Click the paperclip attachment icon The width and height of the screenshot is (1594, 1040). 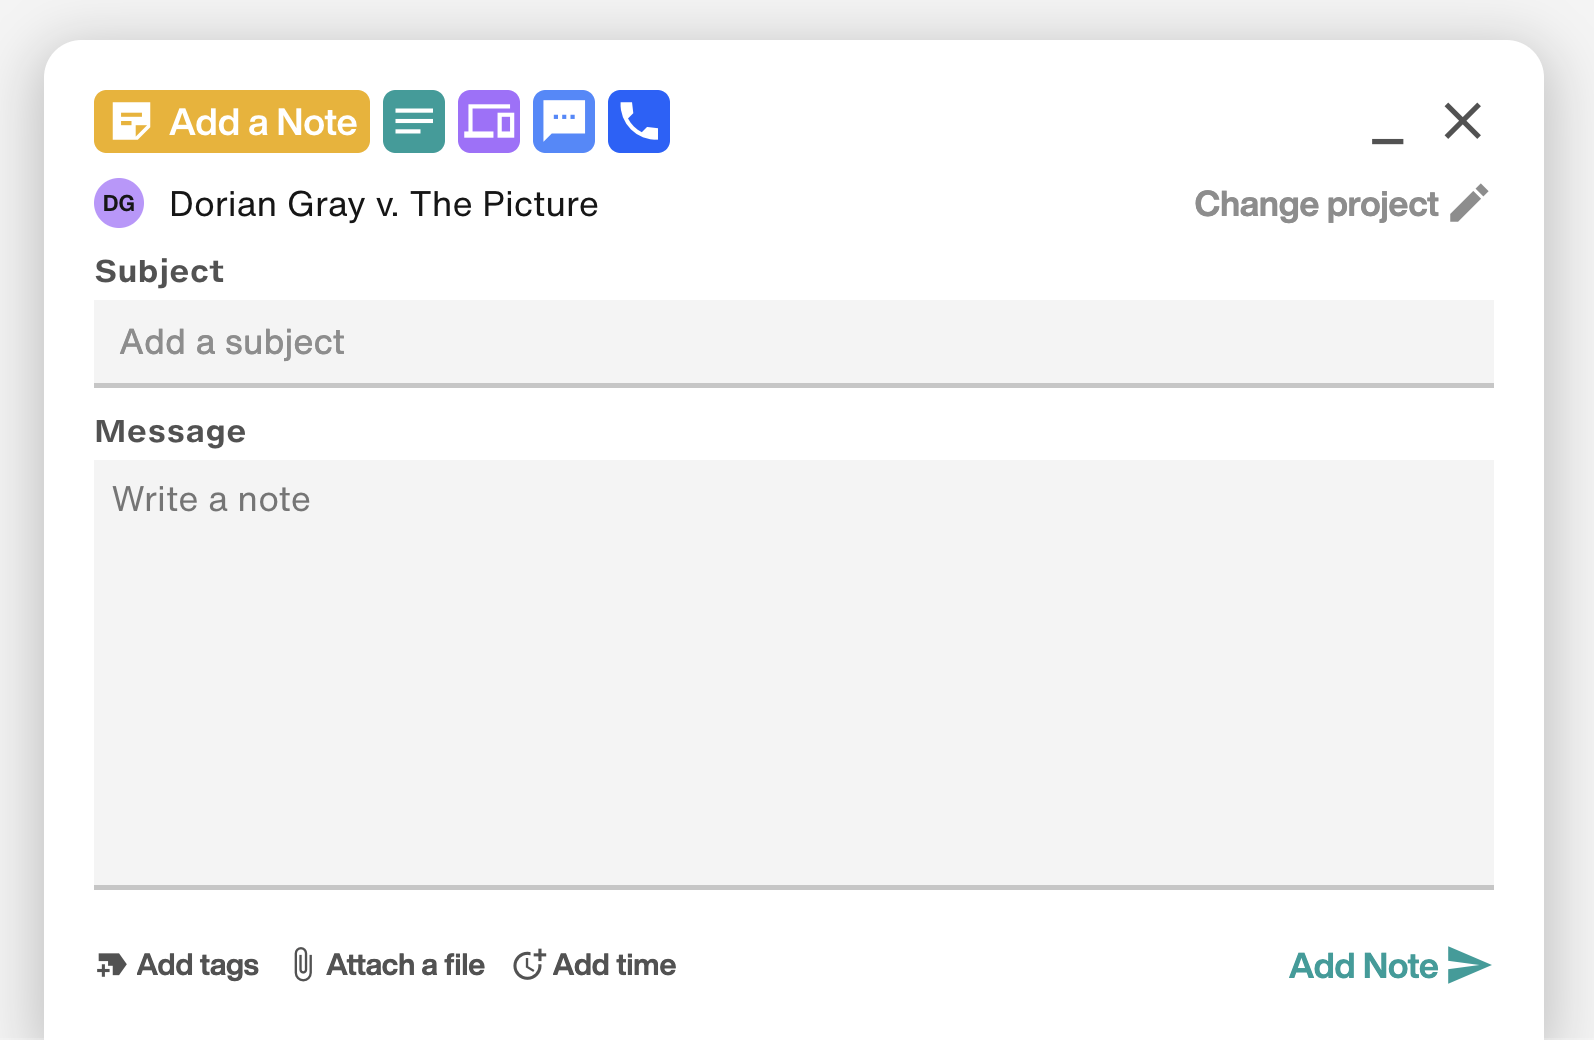(303, 965)
